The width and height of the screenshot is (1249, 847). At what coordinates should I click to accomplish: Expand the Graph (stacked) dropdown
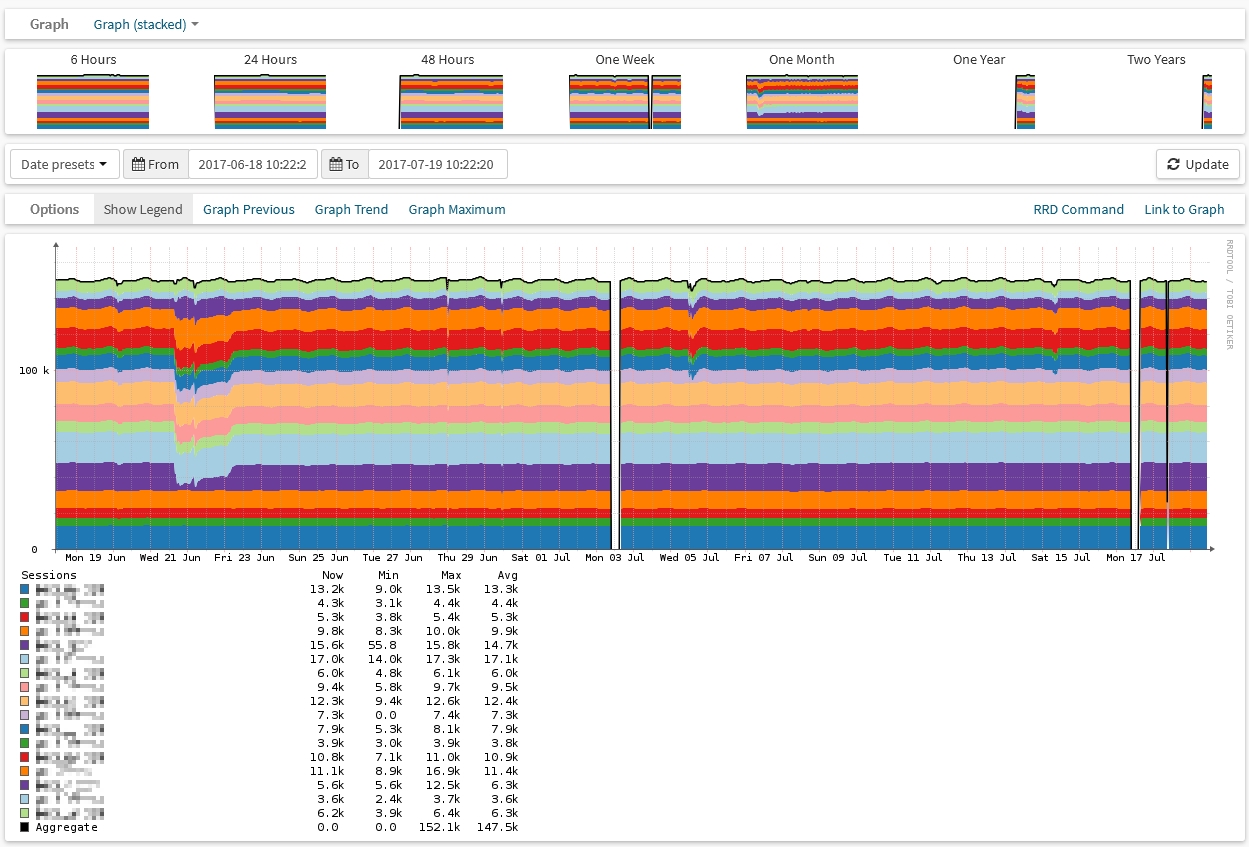point(146,24)
